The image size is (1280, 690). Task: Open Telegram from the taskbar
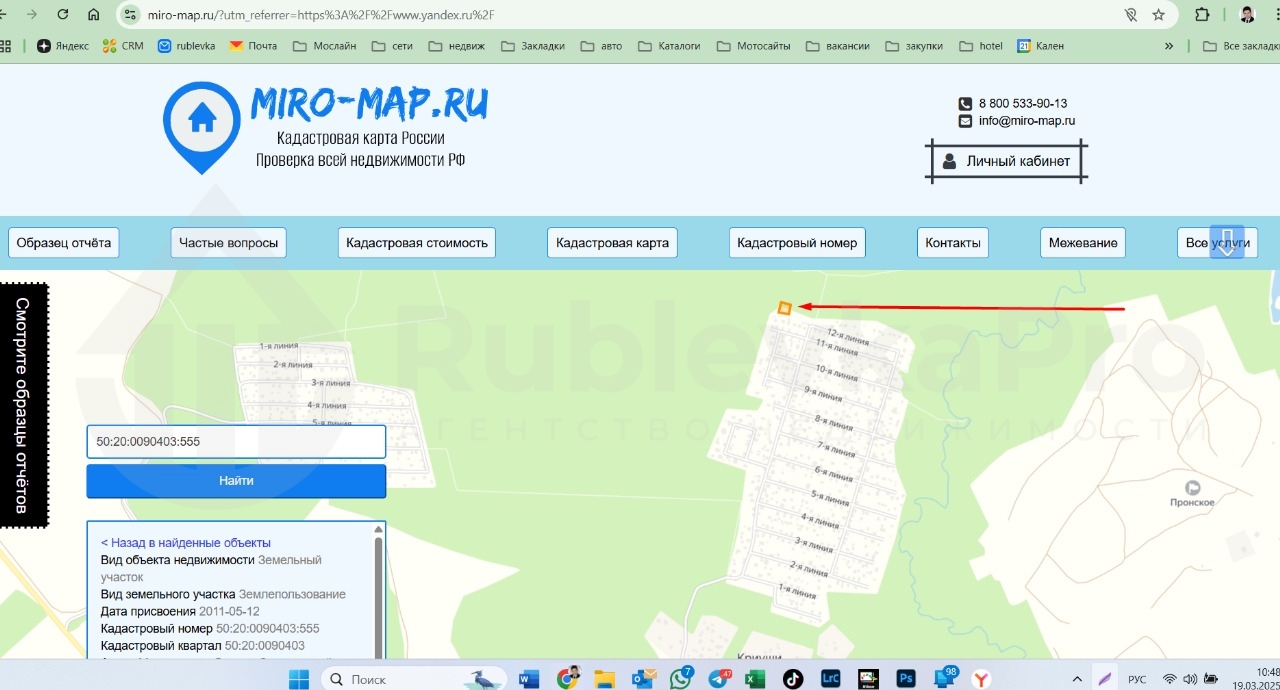point(719,679)
